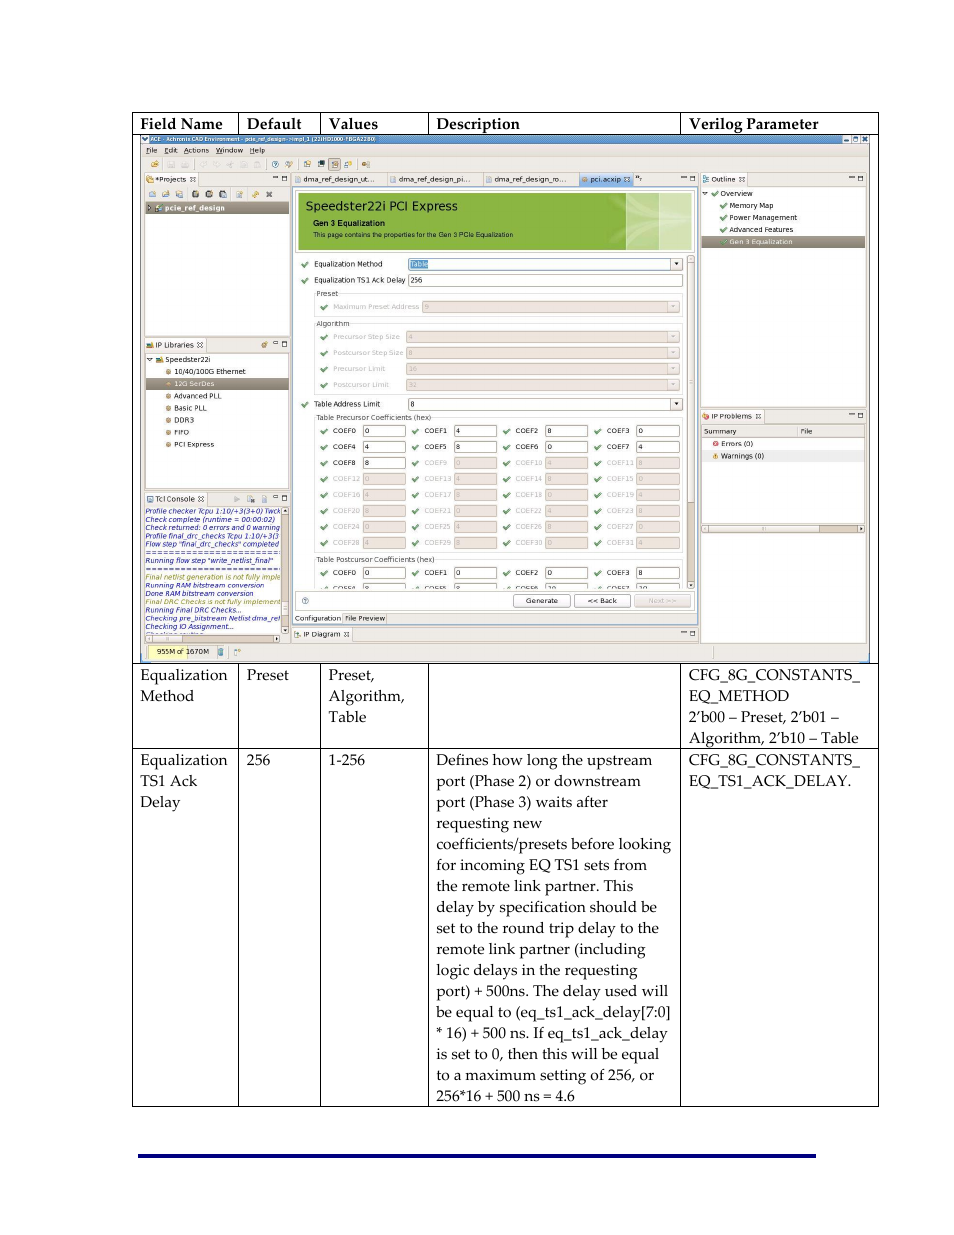Click the icon in the IP Libraries panel header
The image size is (954, 1235).
click(x=264, y=345)
